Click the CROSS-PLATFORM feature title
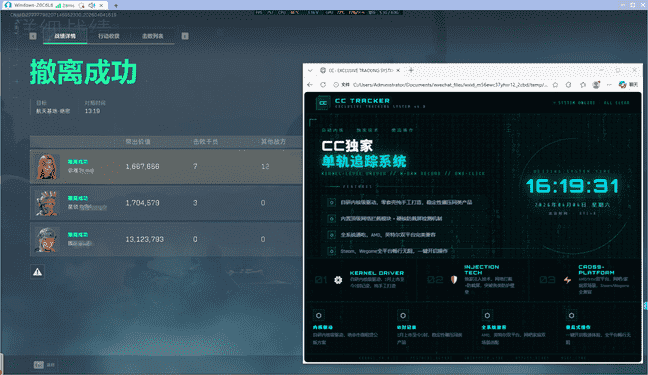 (x=596, y=270)
